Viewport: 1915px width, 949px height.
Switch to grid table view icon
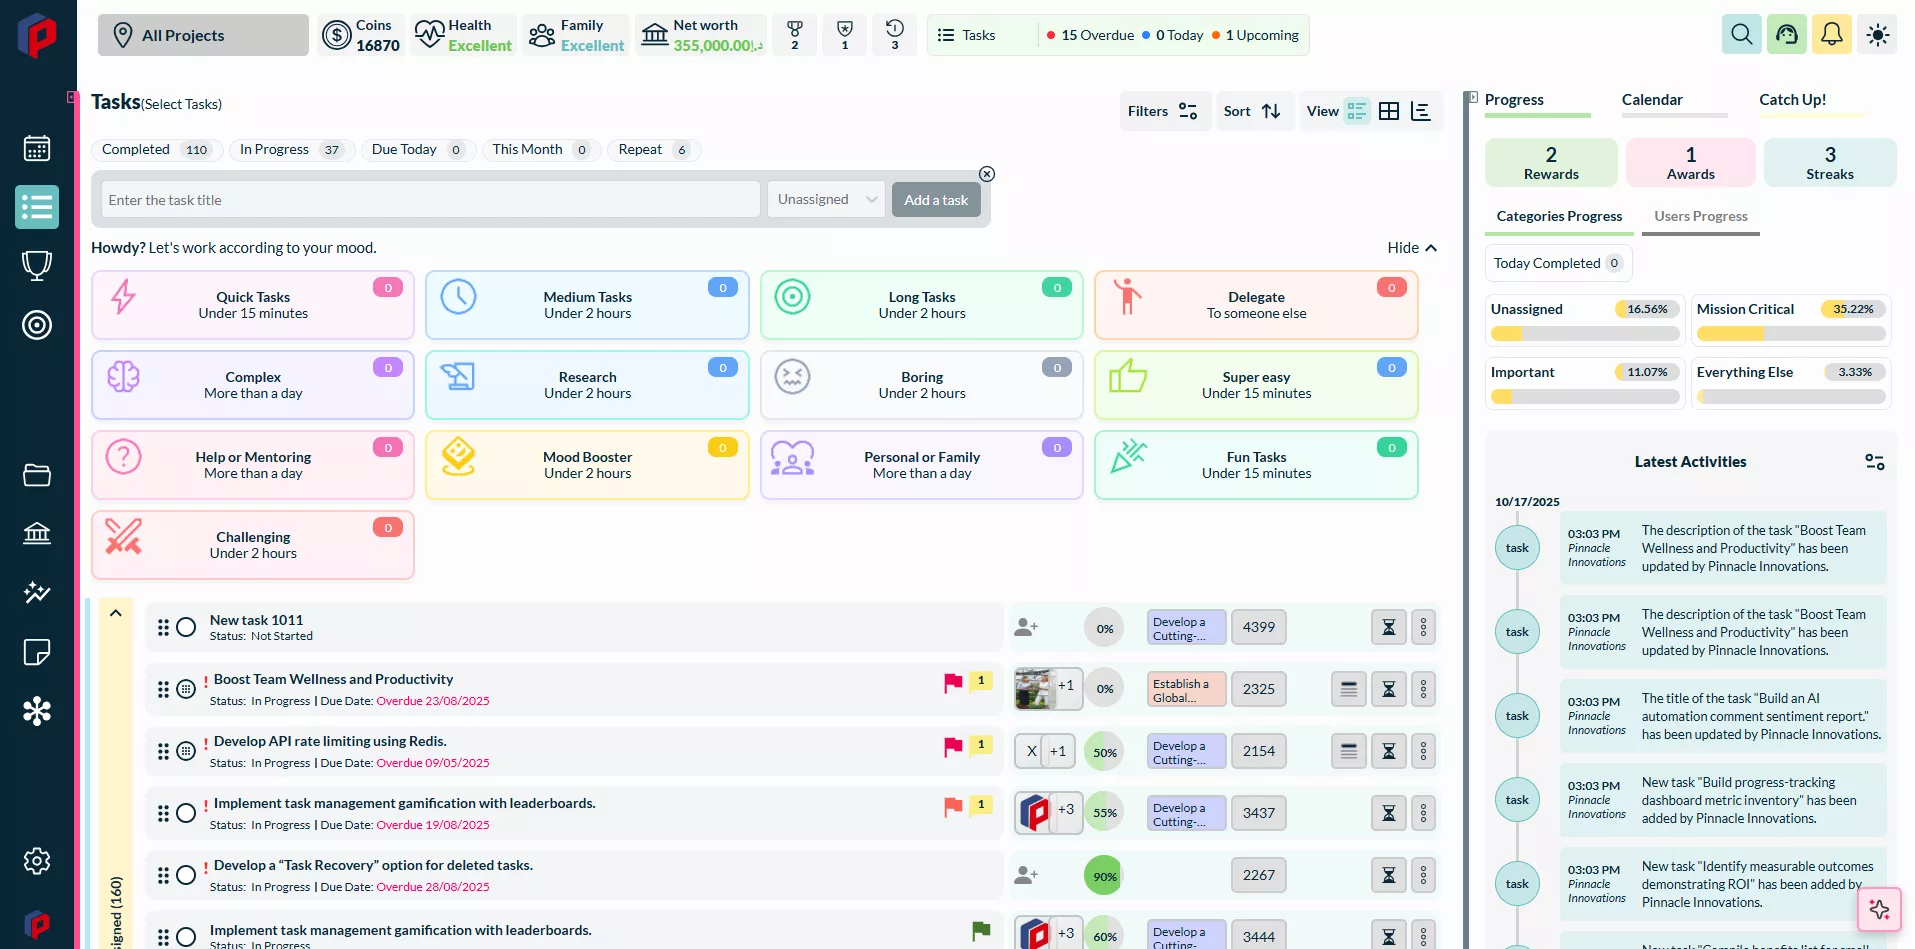(1389, 111)
